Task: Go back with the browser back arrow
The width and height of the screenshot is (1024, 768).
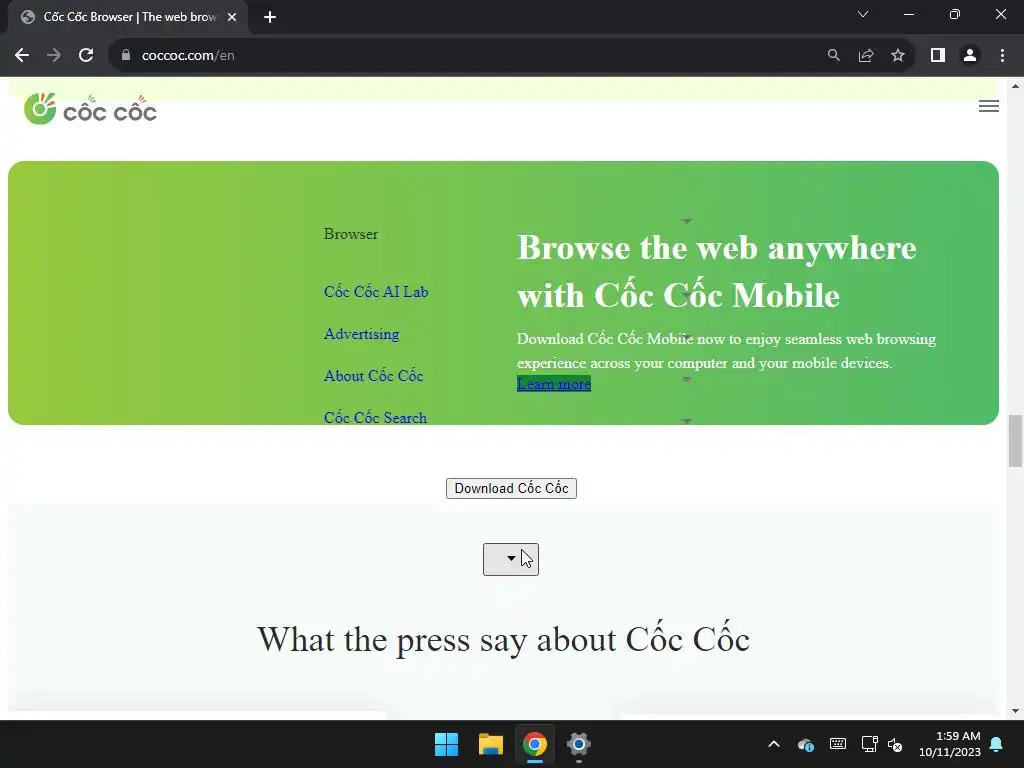Action: tap(22, 56)
